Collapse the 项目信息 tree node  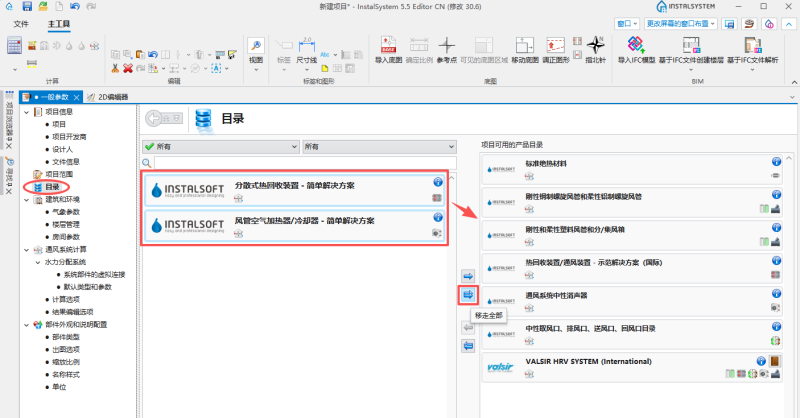point(27,112)
